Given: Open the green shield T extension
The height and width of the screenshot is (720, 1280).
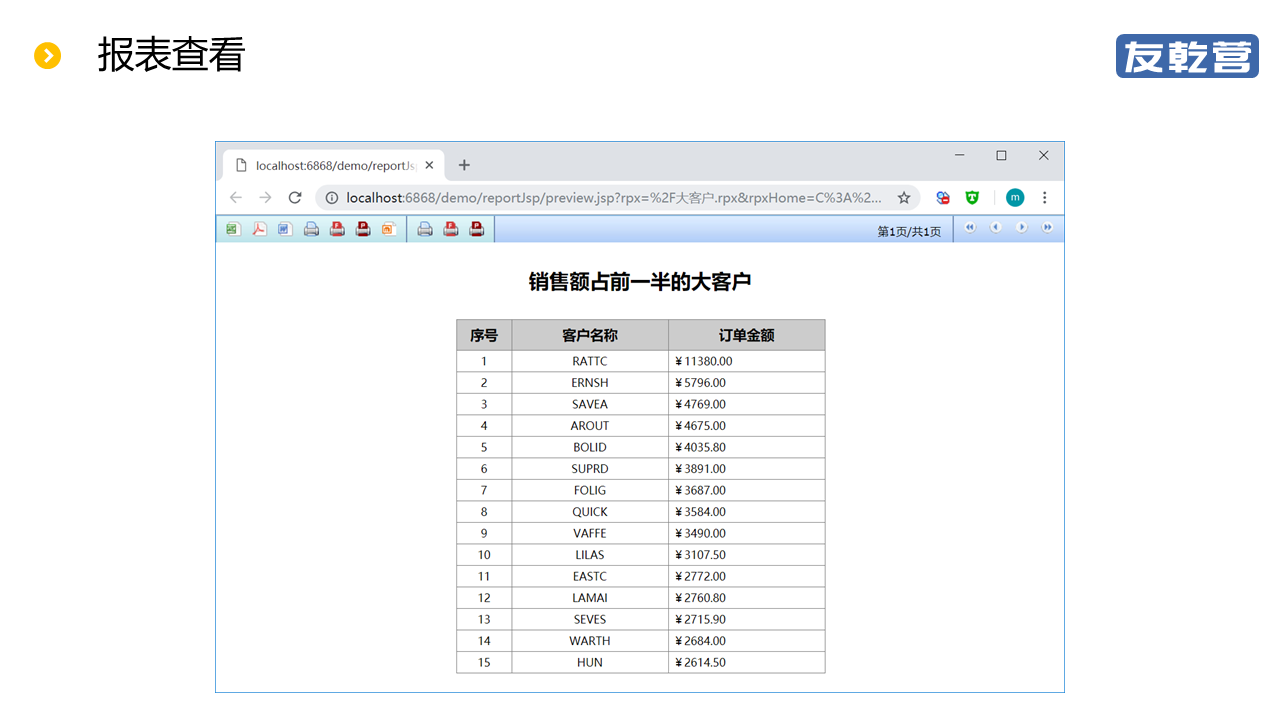Looking at the screenshot, I should (x=972, y=198).
